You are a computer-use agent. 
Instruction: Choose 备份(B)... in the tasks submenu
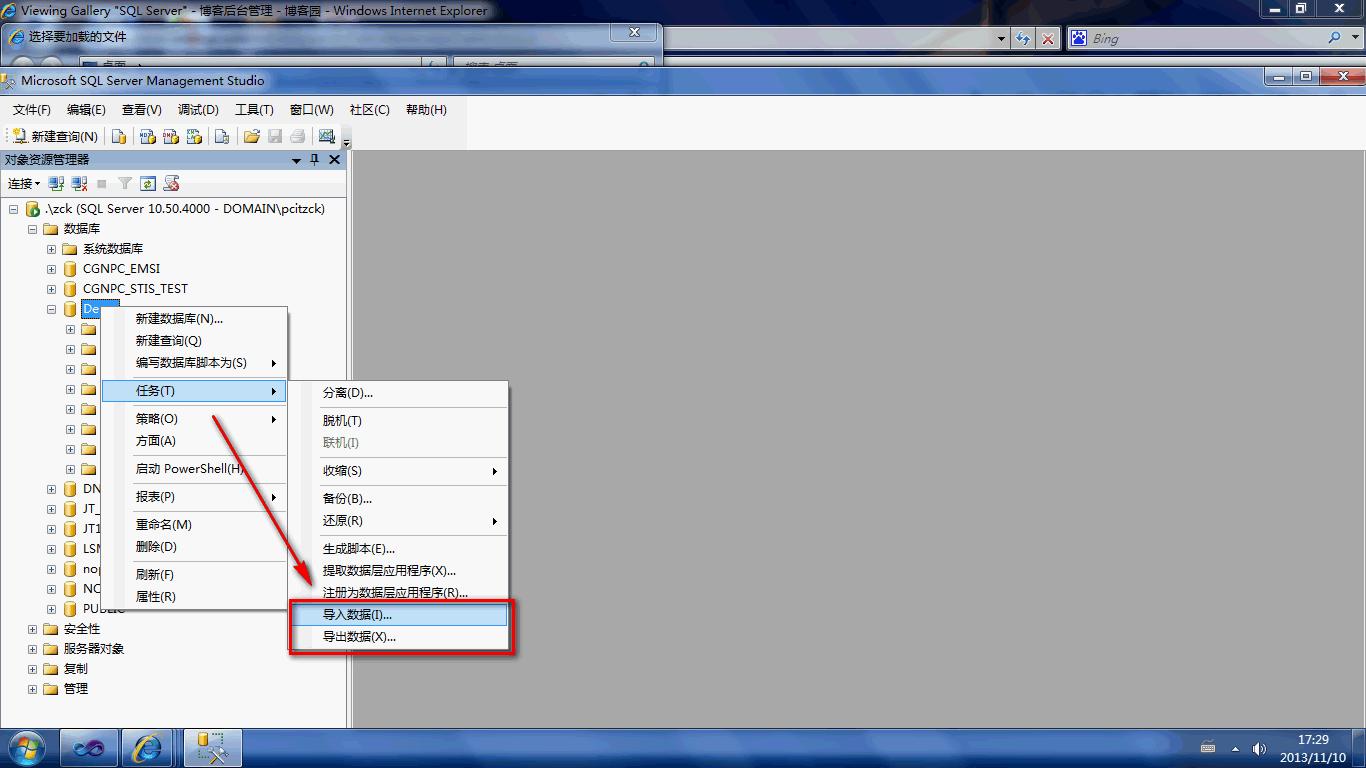point(398,499)
